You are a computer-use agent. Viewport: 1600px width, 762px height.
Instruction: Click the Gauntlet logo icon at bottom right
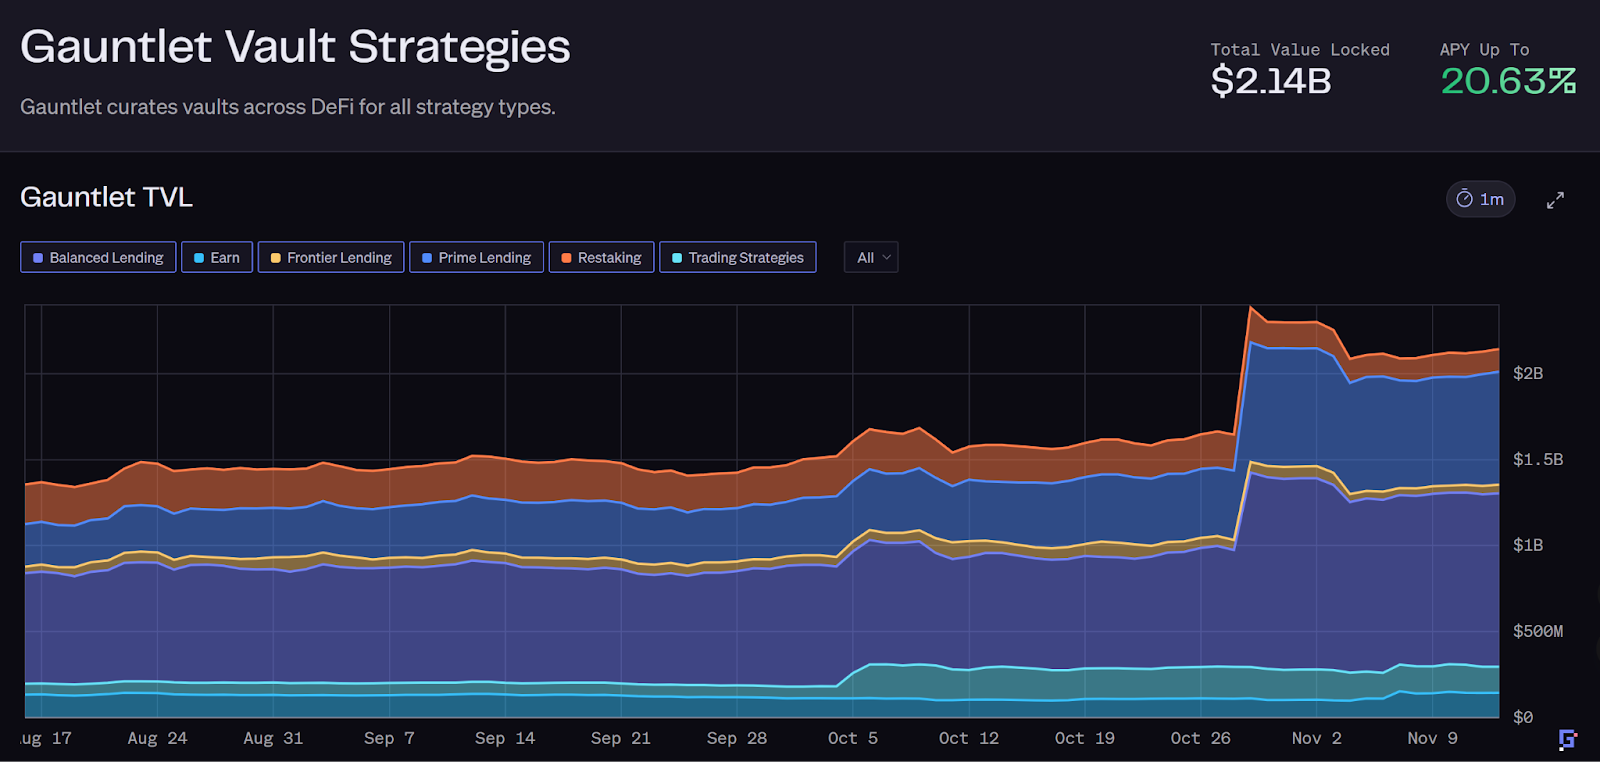click(x=1567, y=739)
